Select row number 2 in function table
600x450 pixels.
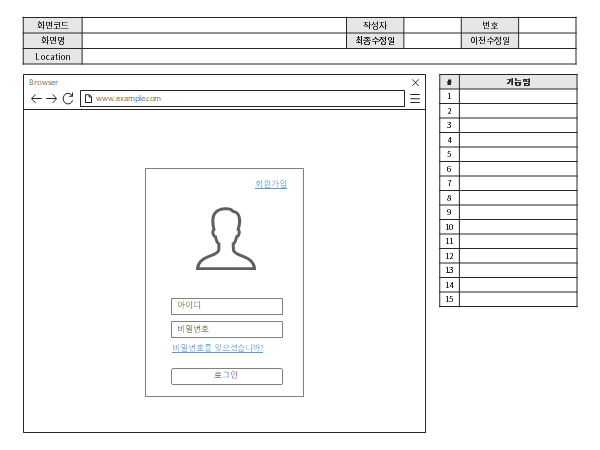(508, 111)
